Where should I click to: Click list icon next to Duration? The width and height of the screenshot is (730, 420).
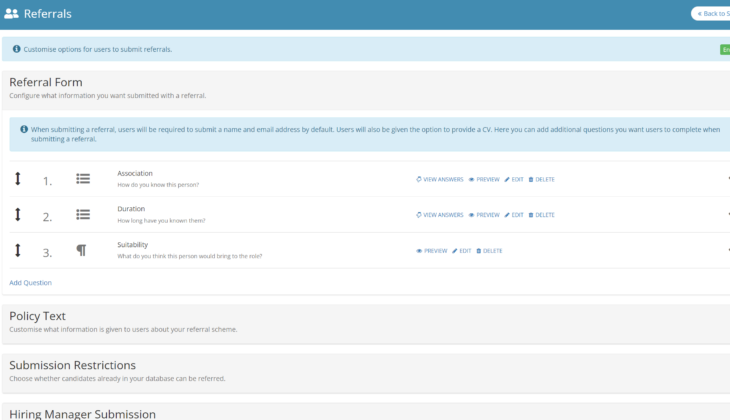click(x=83, y=215)
